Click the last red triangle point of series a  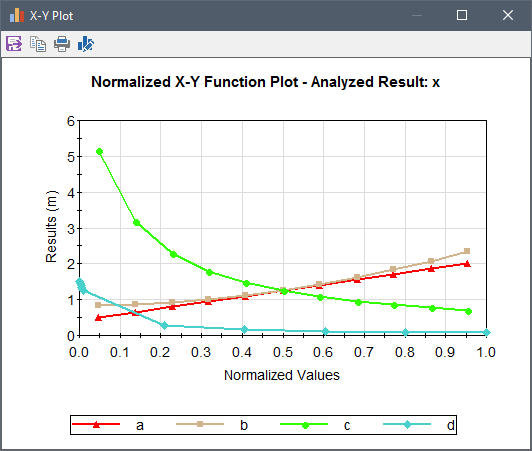pos(468,264)
